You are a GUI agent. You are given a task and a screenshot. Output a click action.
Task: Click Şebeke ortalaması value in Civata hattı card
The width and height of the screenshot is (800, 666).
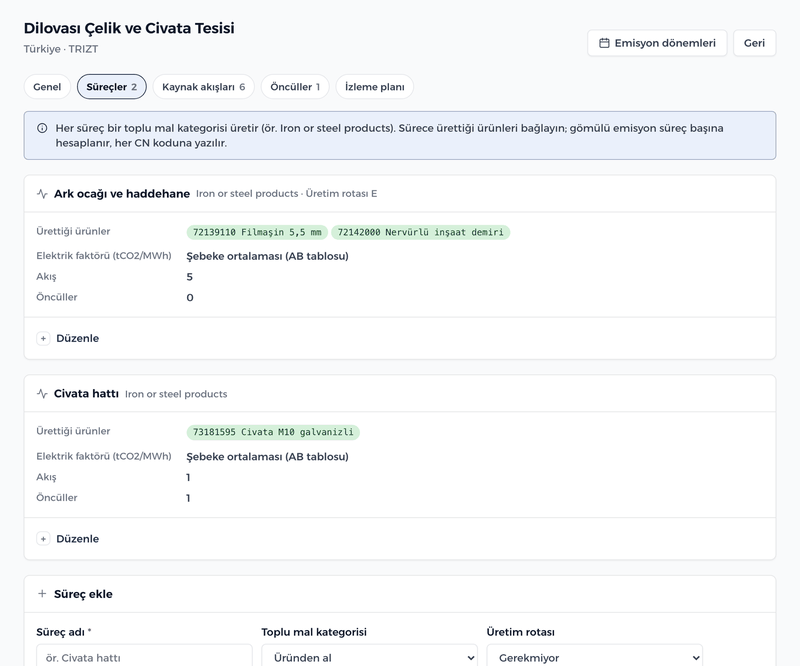pos(267,457)
